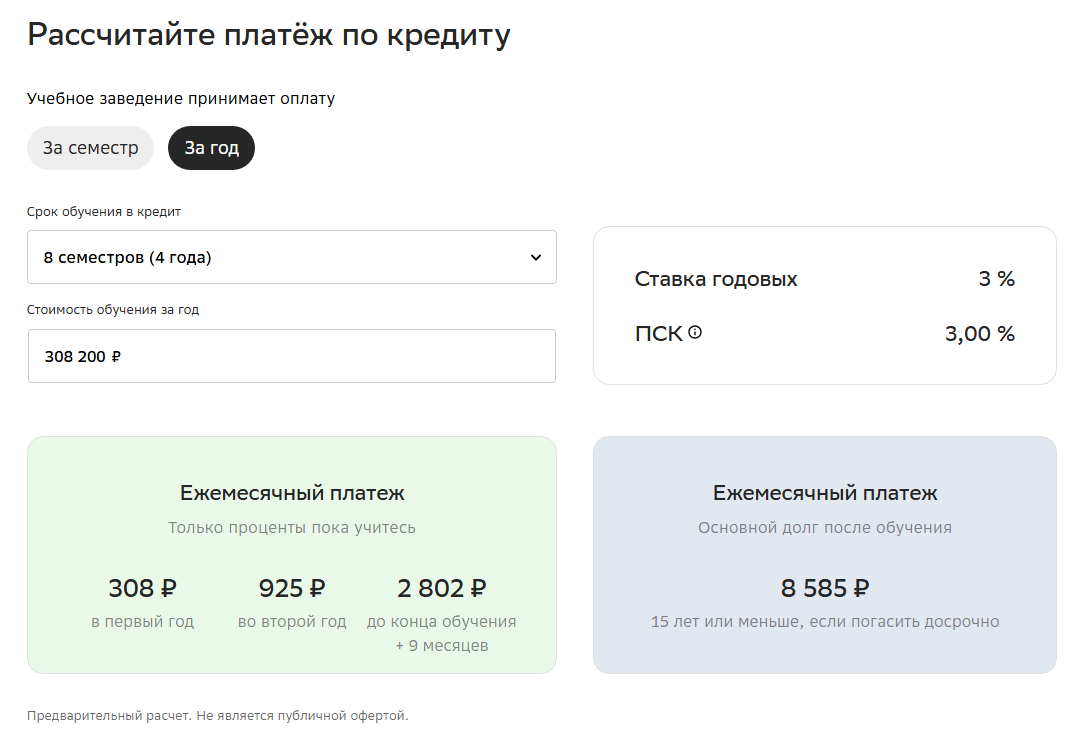
Task: Click the Срок обучения в кредит label
Action: [x=104, y=212]
